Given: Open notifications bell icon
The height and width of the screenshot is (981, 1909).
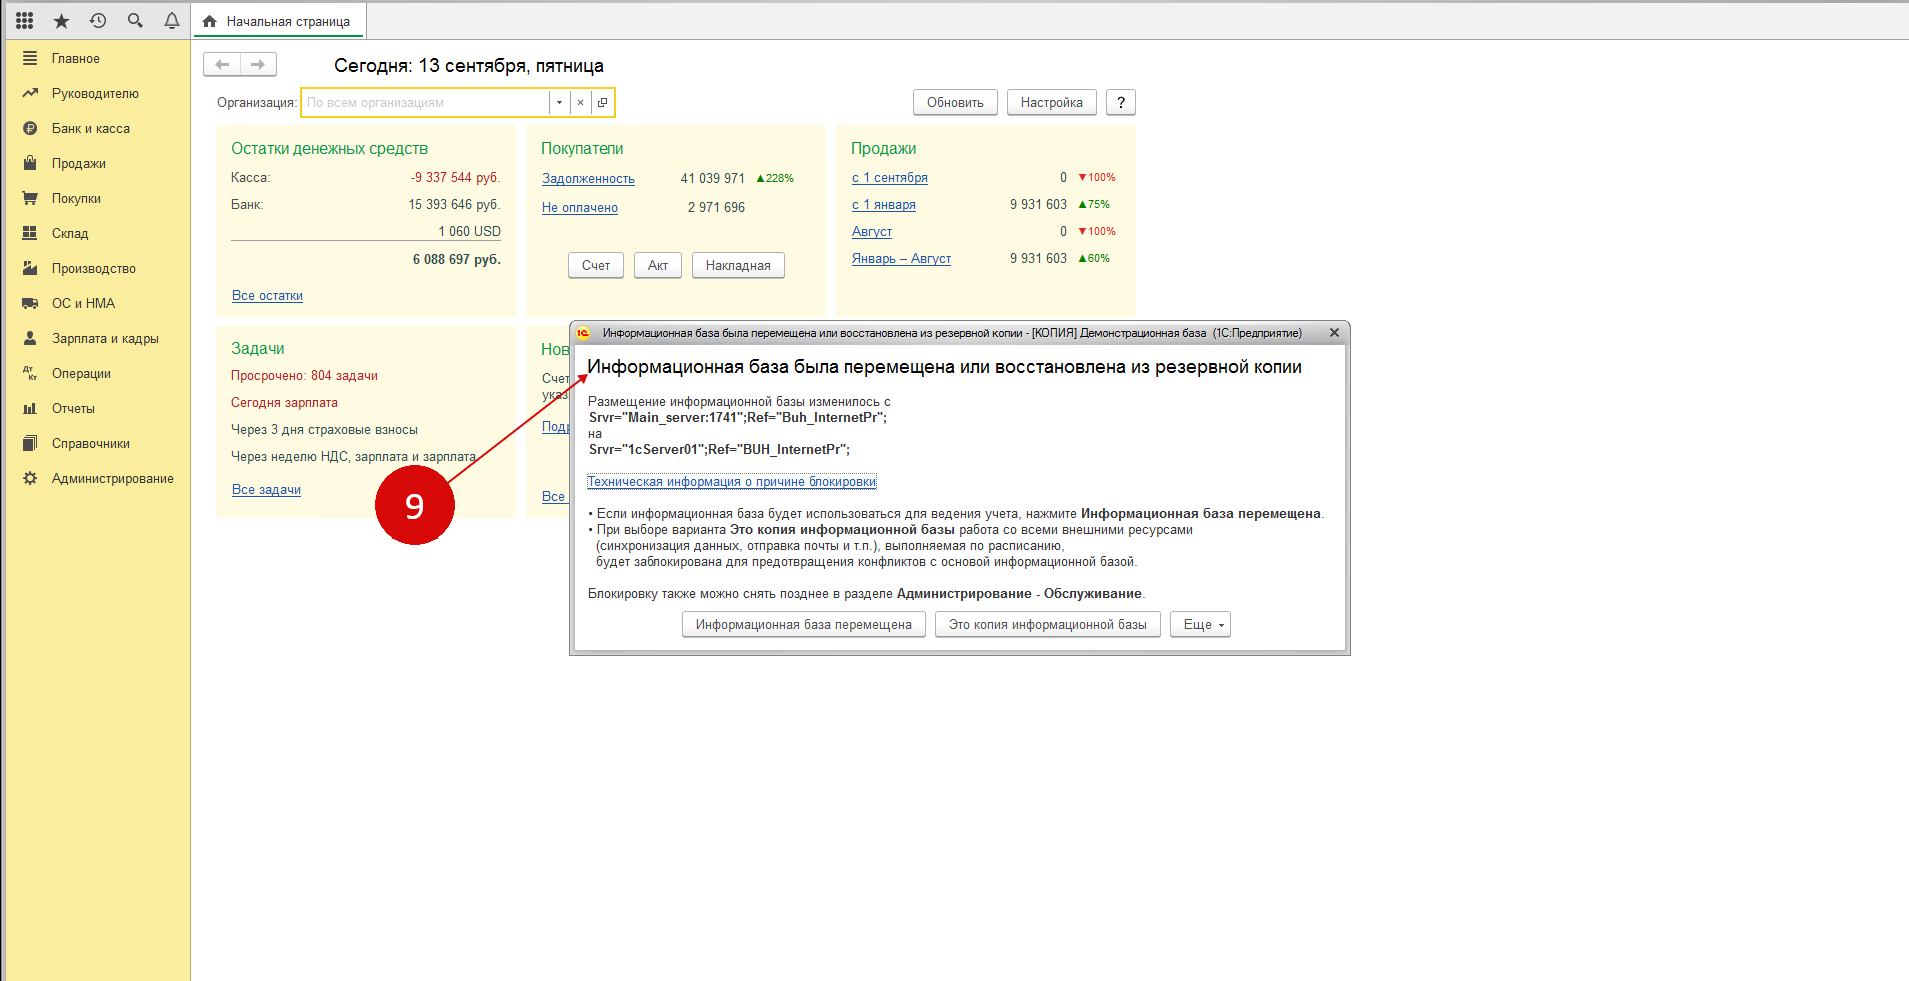Looking at the screenshot, I should point(172,21).
